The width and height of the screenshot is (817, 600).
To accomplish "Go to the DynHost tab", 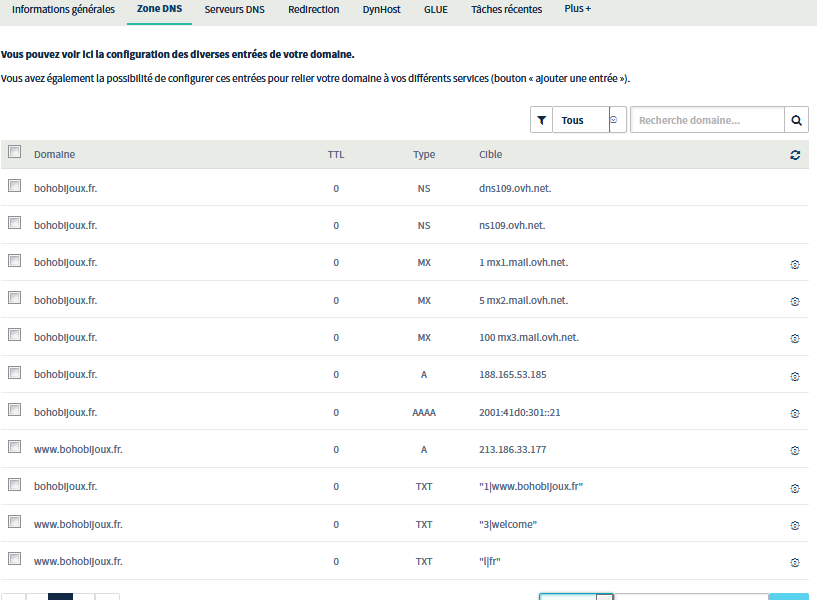I will click(x=381, y=9).
